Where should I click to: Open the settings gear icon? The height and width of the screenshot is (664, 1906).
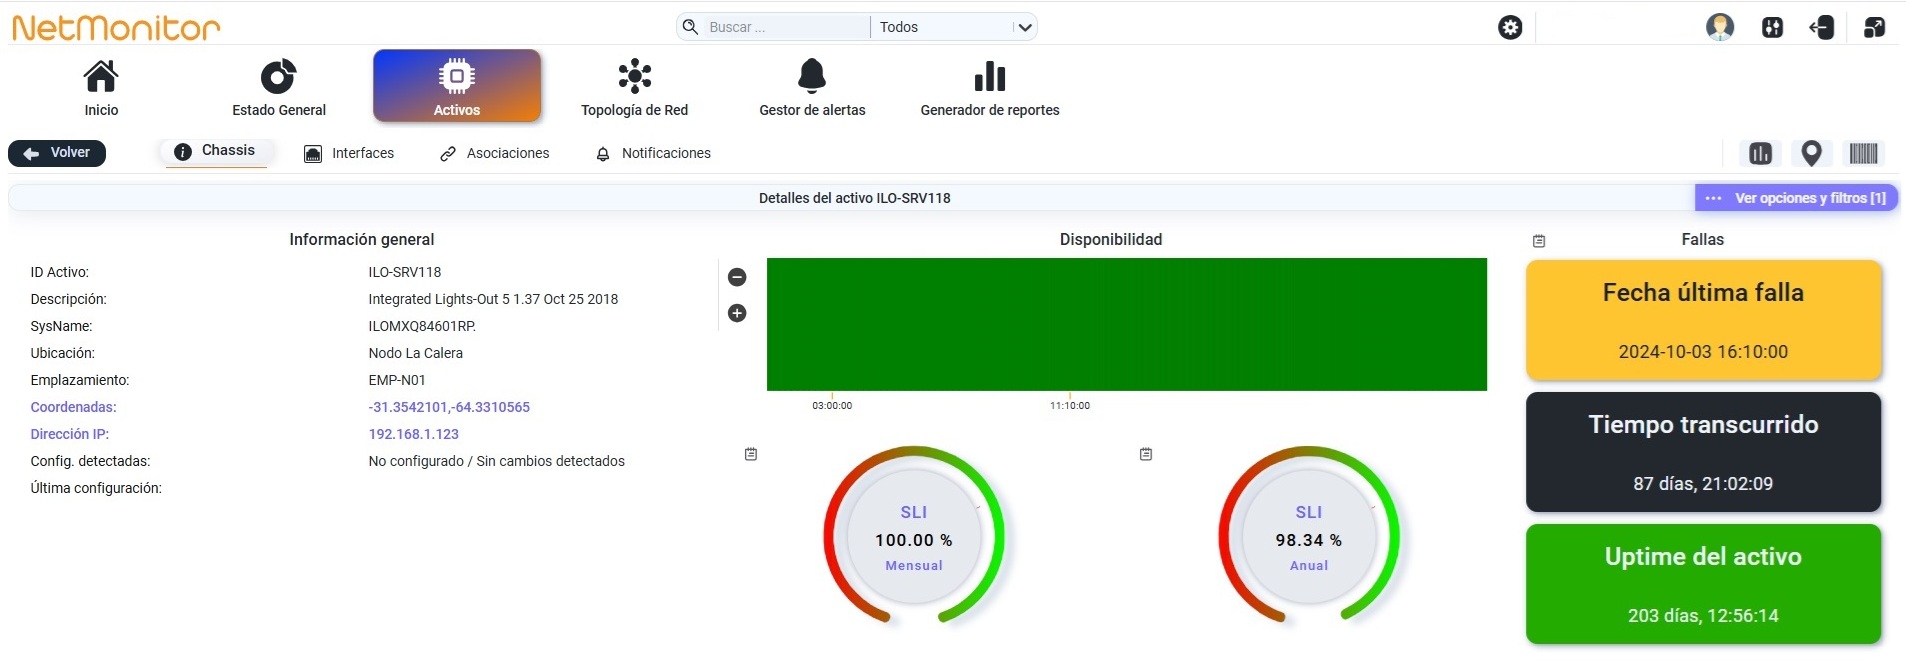pyautogui.click(x=1510, y=28)
